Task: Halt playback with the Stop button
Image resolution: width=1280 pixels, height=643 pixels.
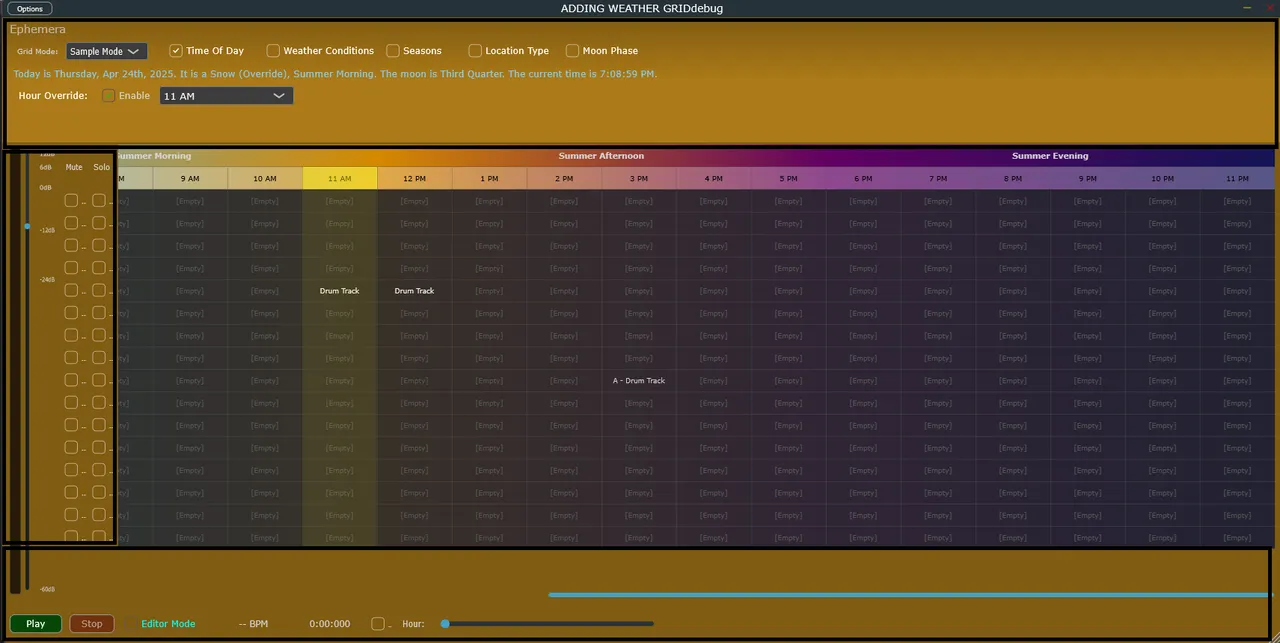Action: pyautogui.click(x=92, y=624)
